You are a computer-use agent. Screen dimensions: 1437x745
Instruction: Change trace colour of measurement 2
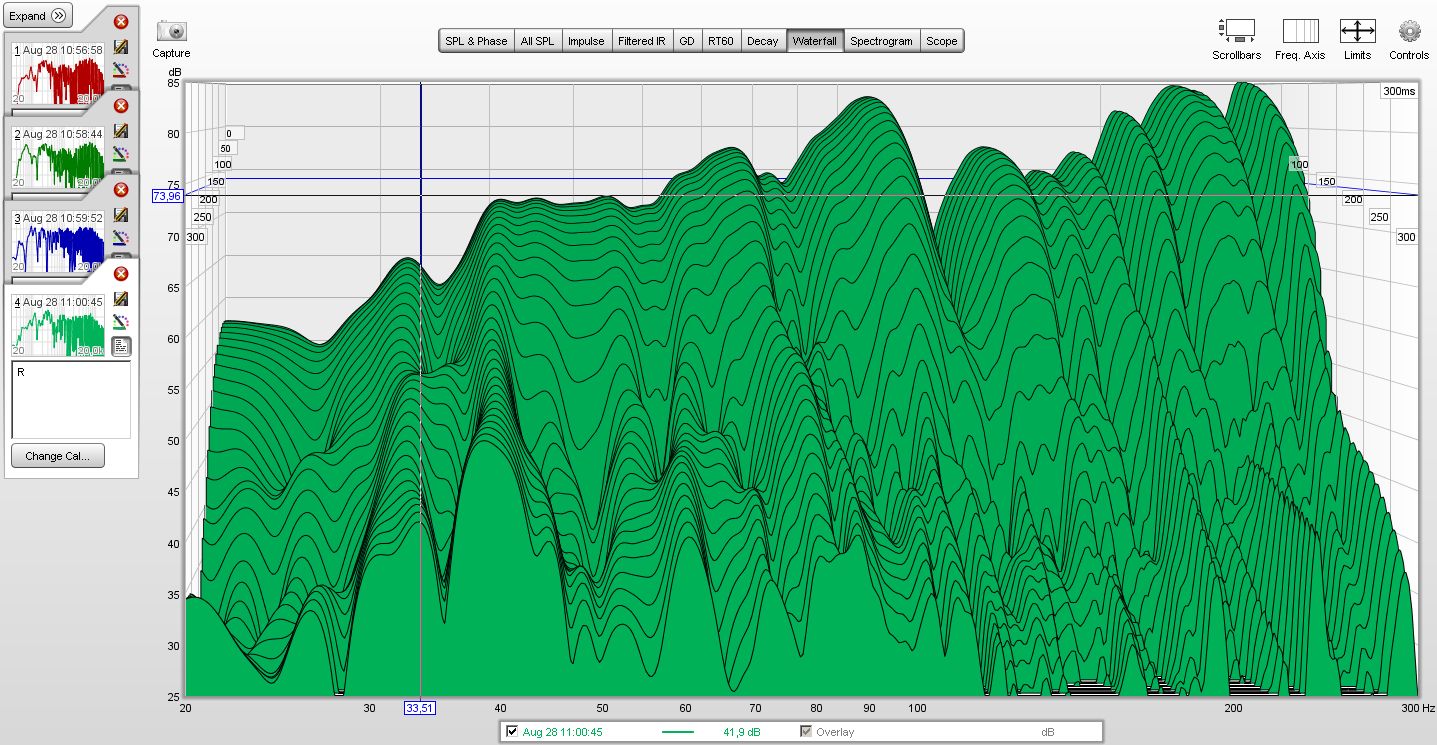click(x=121, y=154)
